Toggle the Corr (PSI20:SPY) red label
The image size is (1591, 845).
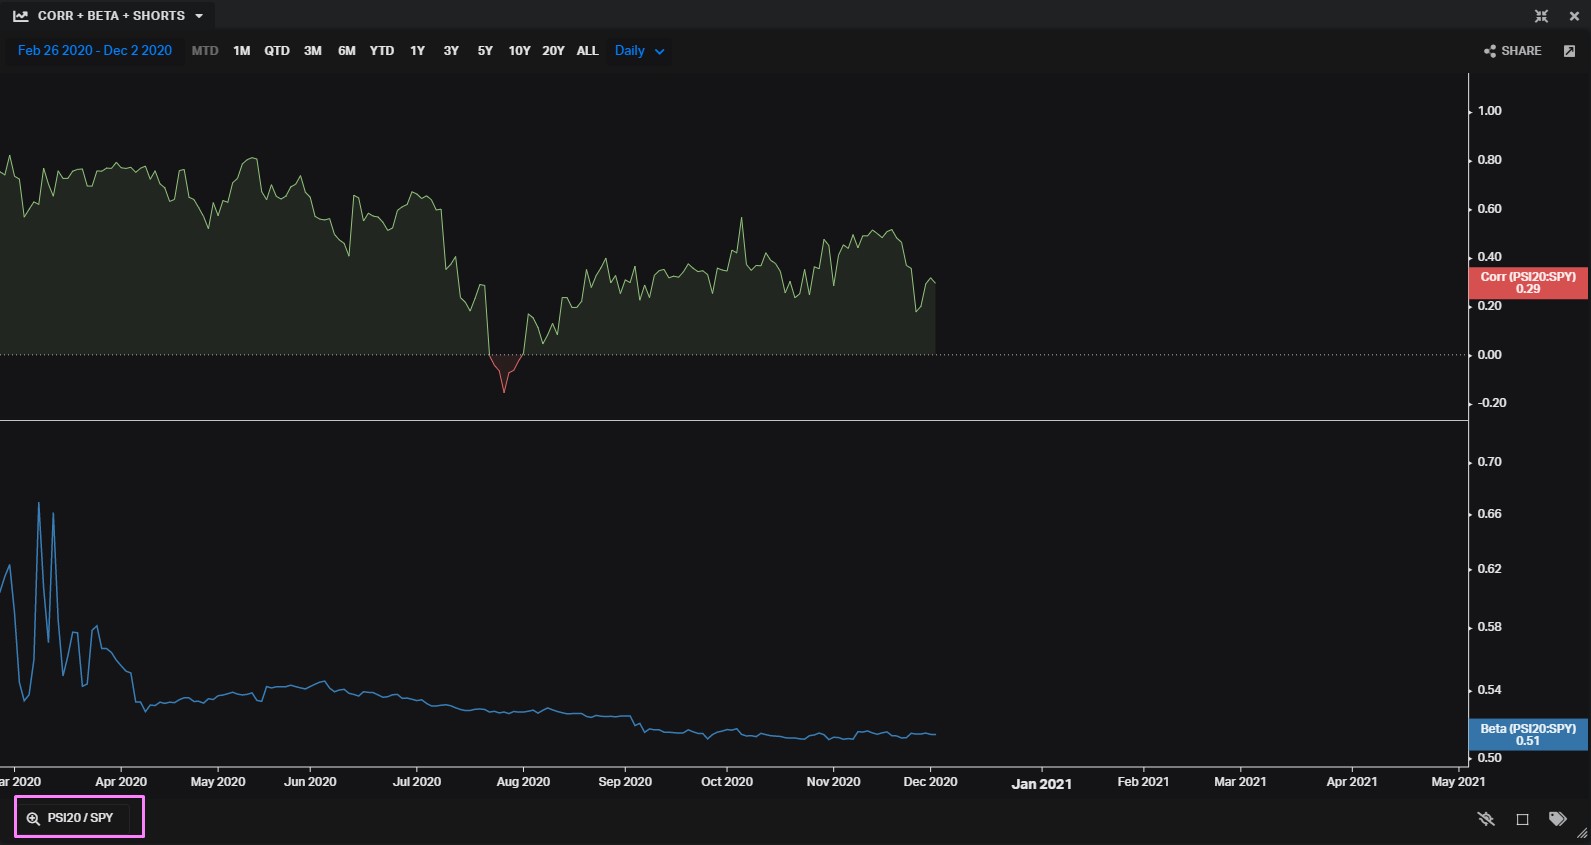click(x=1527, y=283)
